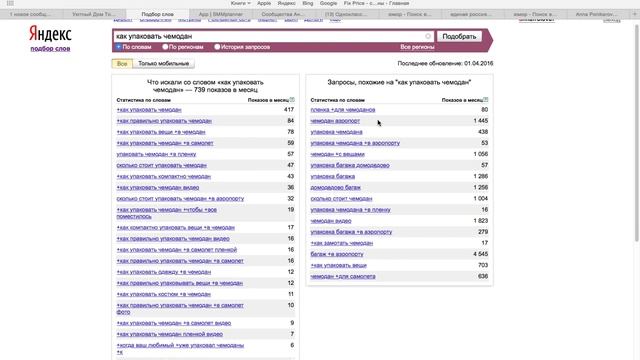Open 'сколько стоит чемодан' similar query
Viewport: 640px width, 360px height.
pyautogui.click(x=341, y=199)
